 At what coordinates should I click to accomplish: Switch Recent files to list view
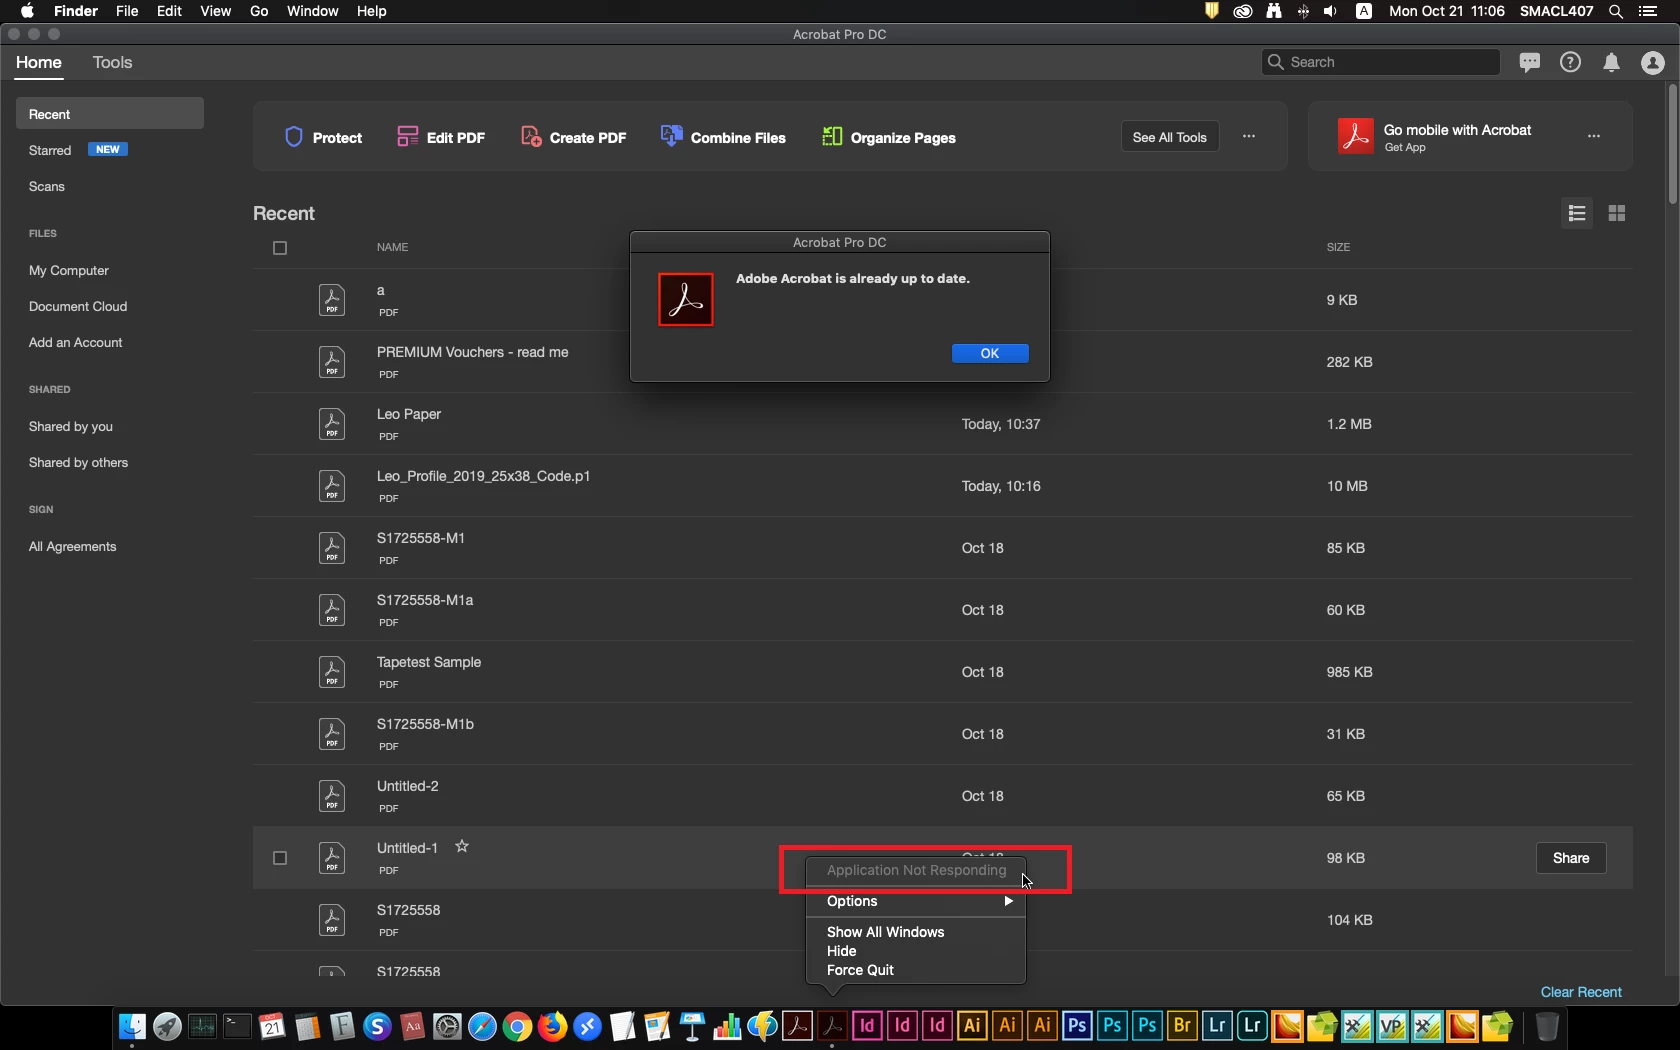click(1577, 213)
